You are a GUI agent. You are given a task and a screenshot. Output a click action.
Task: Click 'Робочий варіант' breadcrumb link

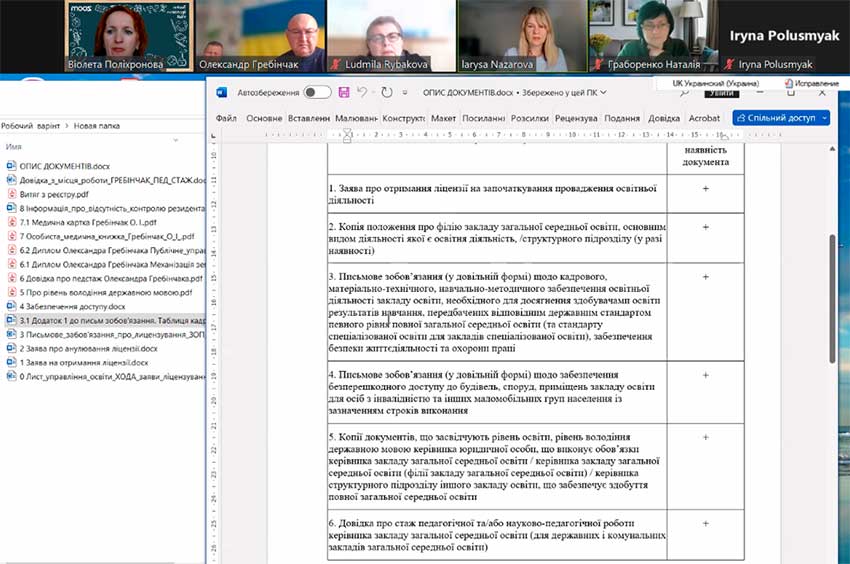pos(30,126)
